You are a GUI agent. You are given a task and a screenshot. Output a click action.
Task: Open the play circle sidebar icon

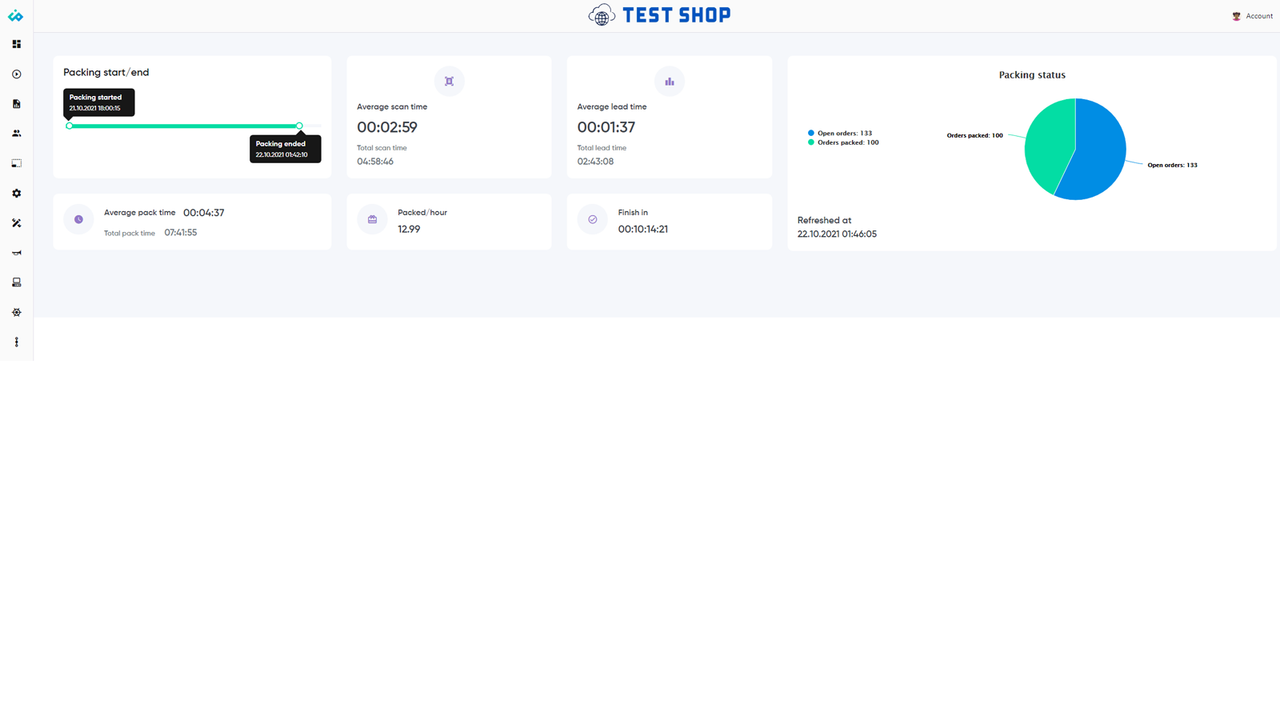click(x=16, y=74)
